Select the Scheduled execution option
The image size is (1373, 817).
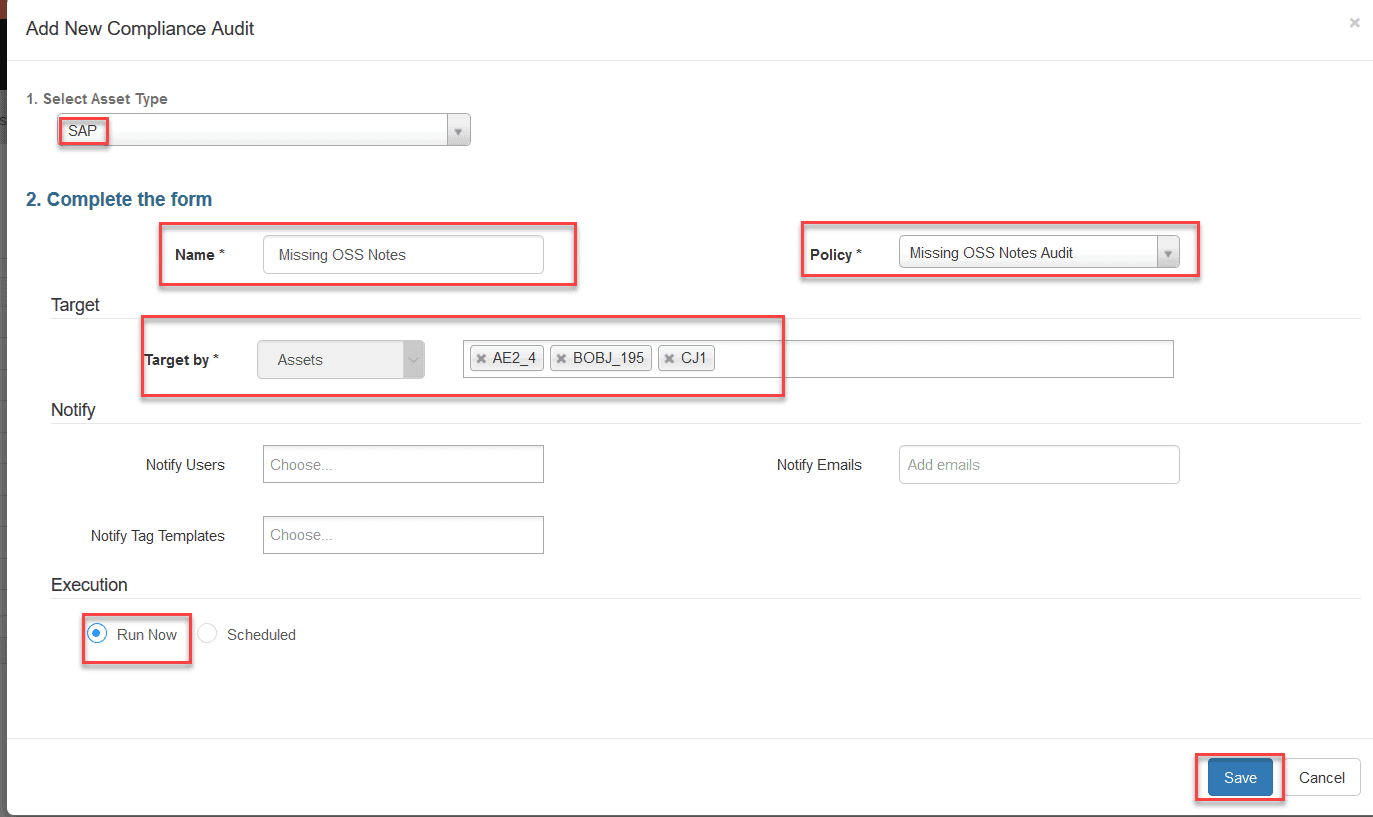pyautogui.click(x=207, y=634)
